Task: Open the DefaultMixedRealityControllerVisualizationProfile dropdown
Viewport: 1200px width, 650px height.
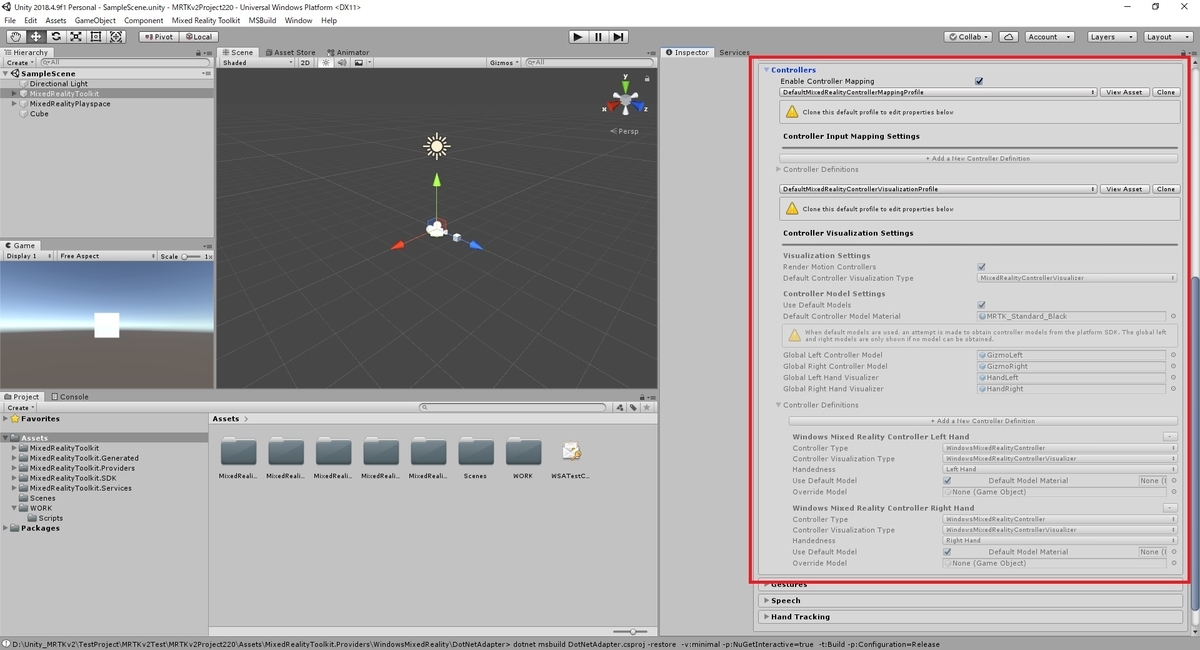Action: [x=938, y=189]
